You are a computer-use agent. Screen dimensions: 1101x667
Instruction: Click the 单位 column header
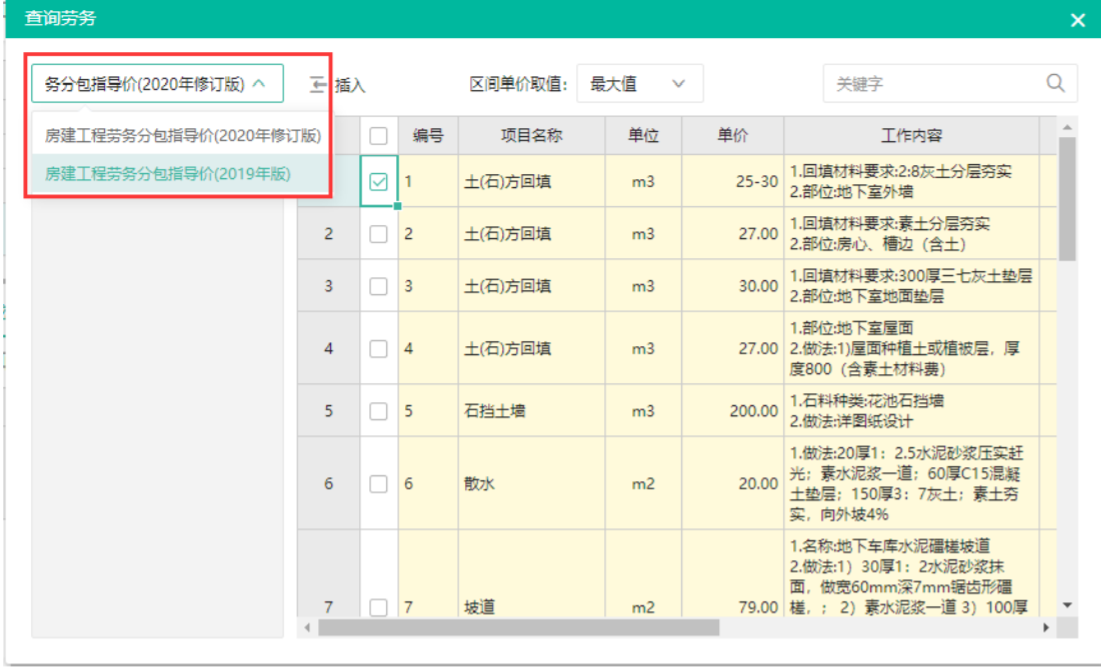click(643, 136)
